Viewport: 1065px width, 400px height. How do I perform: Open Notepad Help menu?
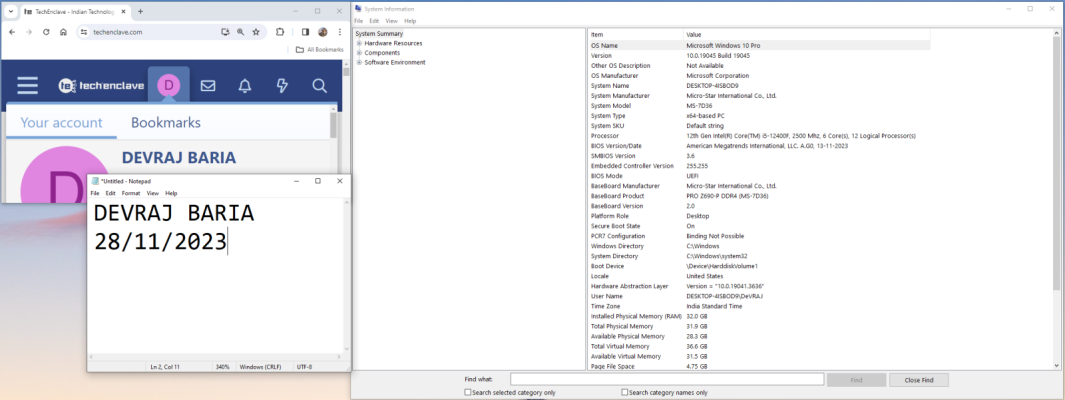(171, 194)
